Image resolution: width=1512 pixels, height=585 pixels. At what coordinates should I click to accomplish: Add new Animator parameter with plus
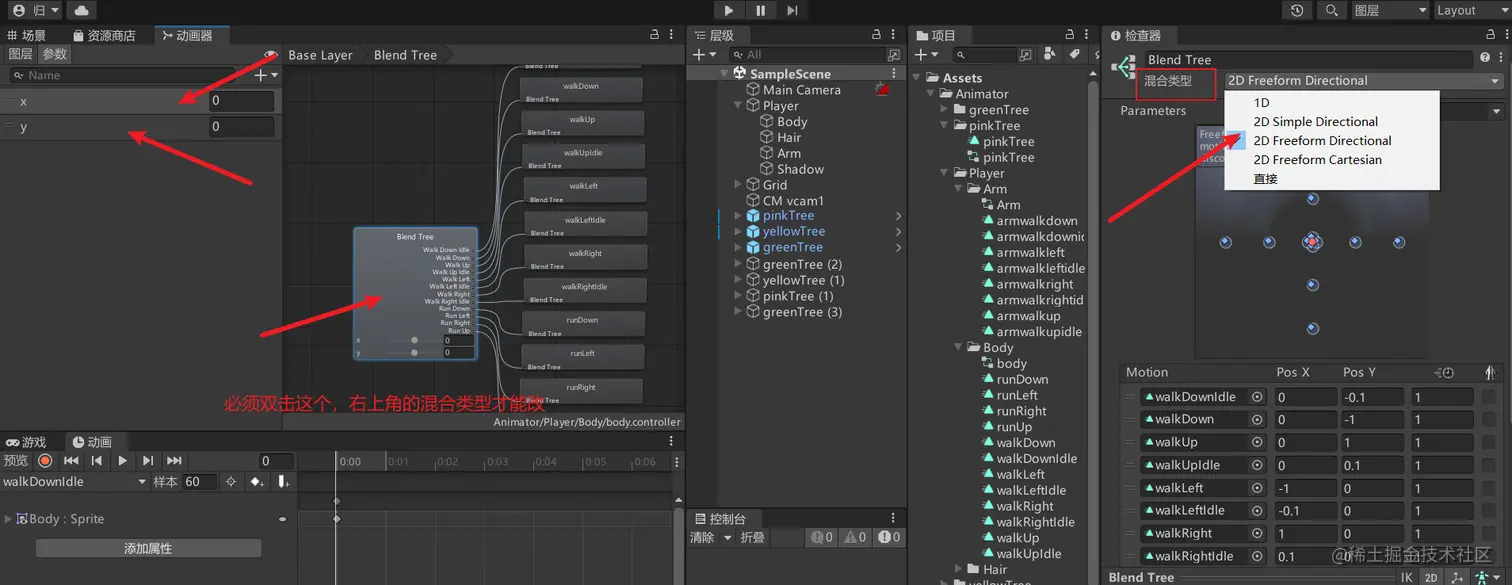(265, 75)
